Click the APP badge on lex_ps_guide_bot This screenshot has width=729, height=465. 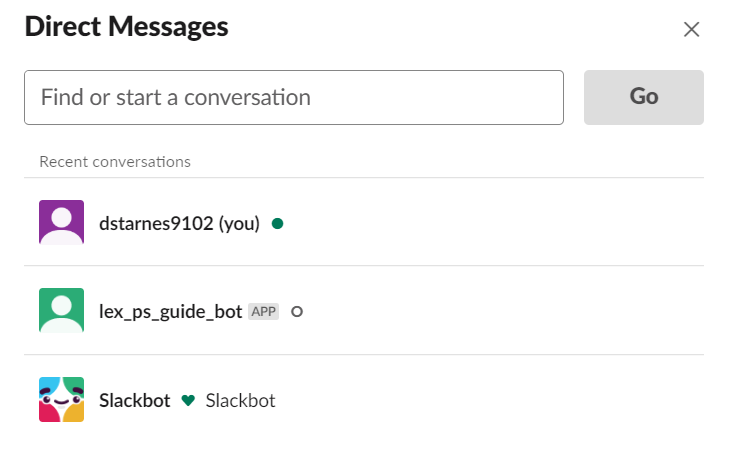264,311
